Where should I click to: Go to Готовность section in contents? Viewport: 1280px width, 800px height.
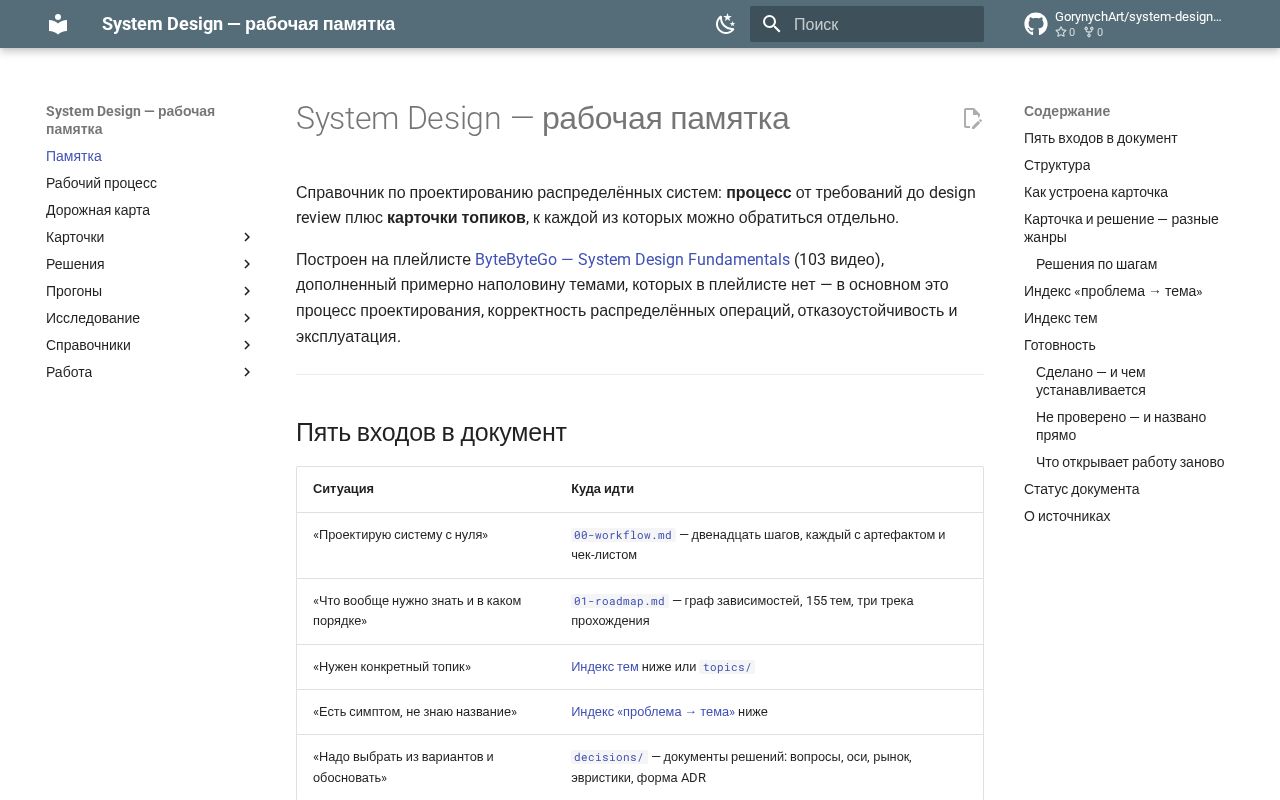[1059, 345]
